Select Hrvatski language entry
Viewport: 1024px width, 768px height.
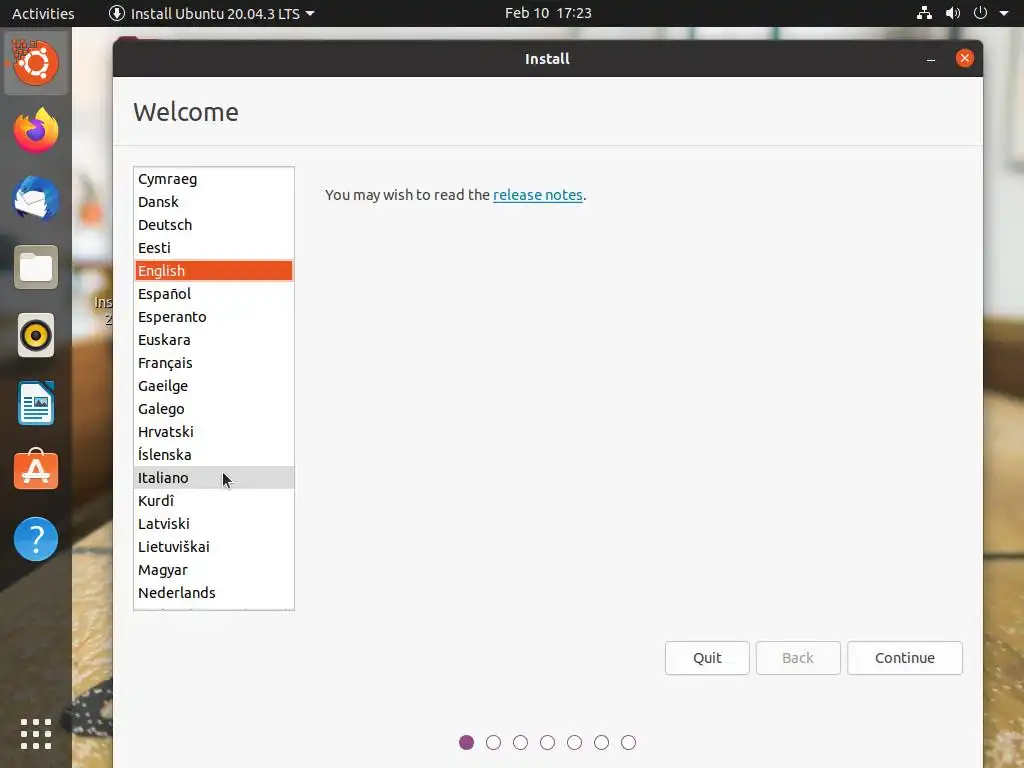tap(214, 432)
